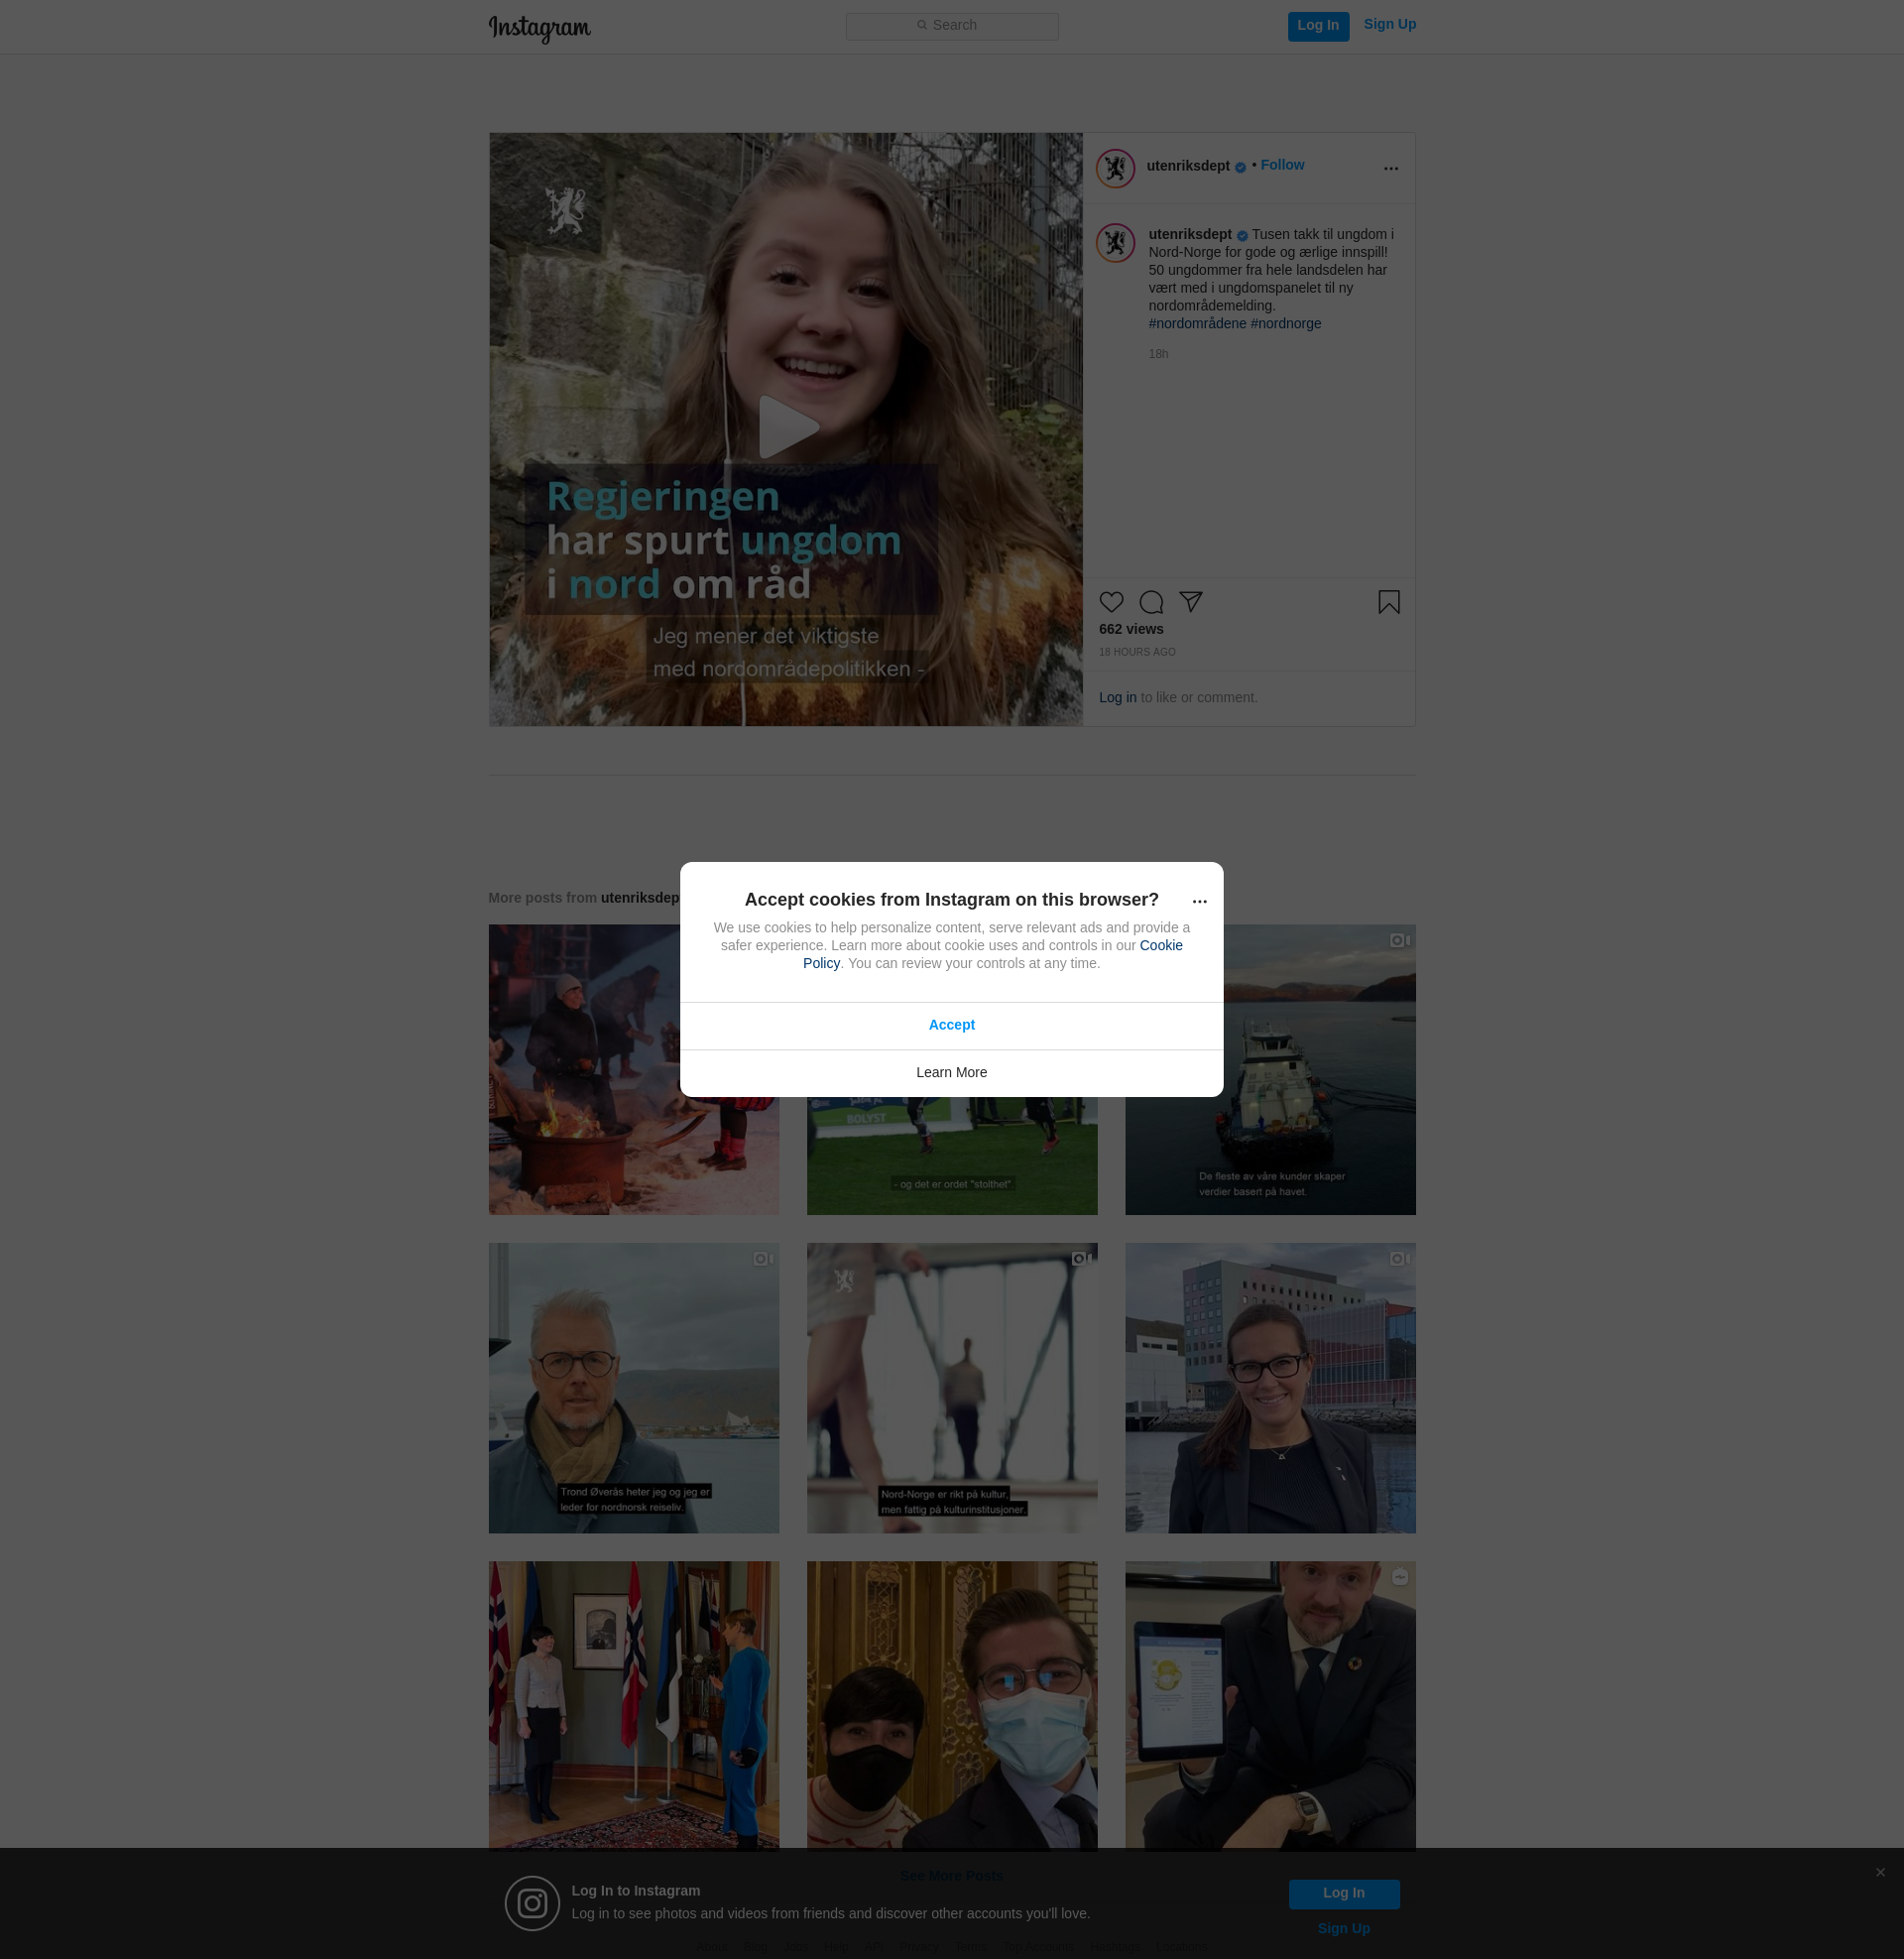
Task: Click the Instagram logo in the header
Action: (539, 27)
